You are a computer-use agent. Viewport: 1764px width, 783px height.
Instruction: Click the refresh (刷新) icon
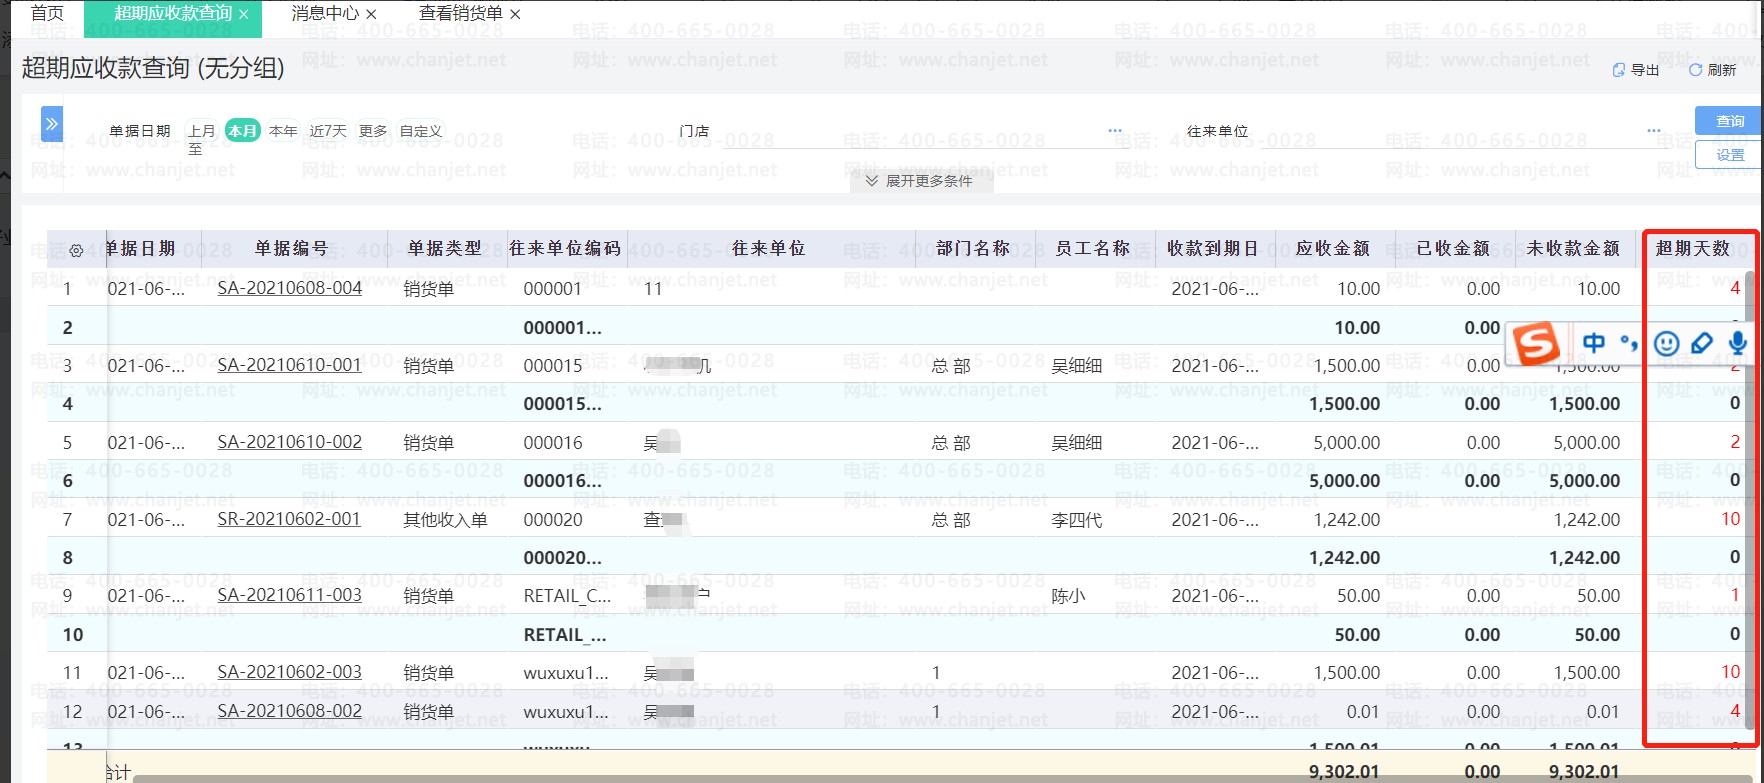click(1695, 70)
